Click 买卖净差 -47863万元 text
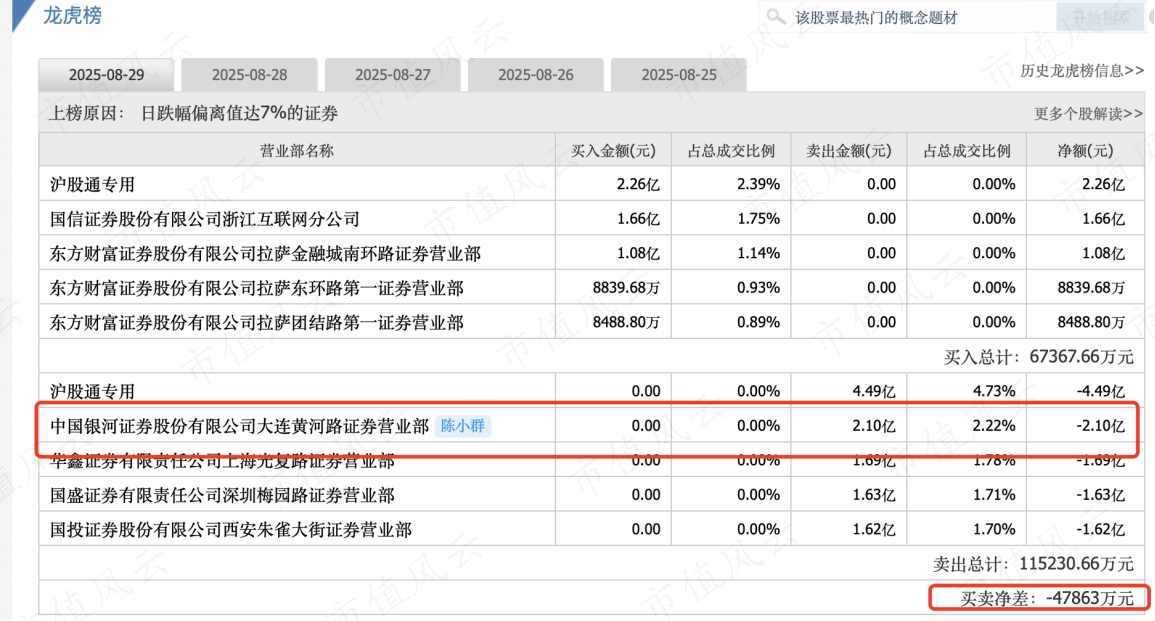Viewport: 1155px width, 621px height. tap(1047, 598)
